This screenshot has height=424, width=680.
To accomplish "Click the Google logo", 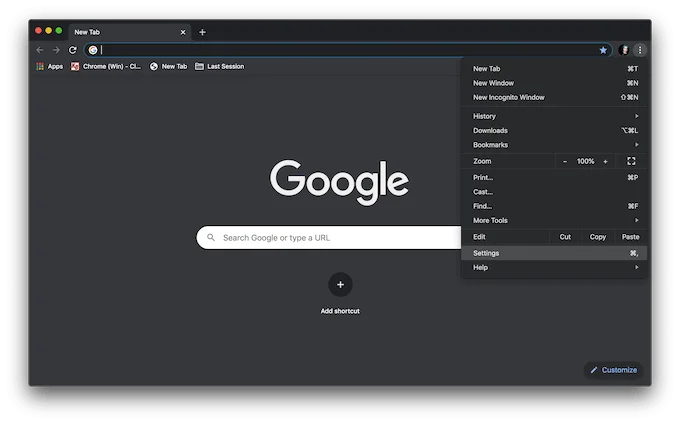I will 339,182.
